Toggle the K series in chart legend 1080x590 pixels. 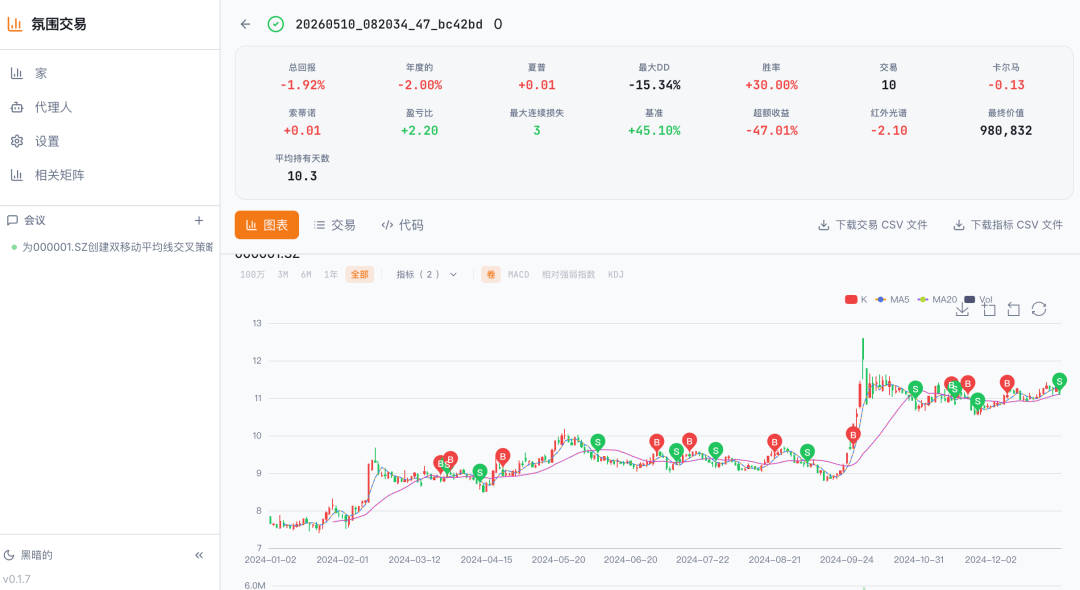pyautogui.click(x=856, y=299)
